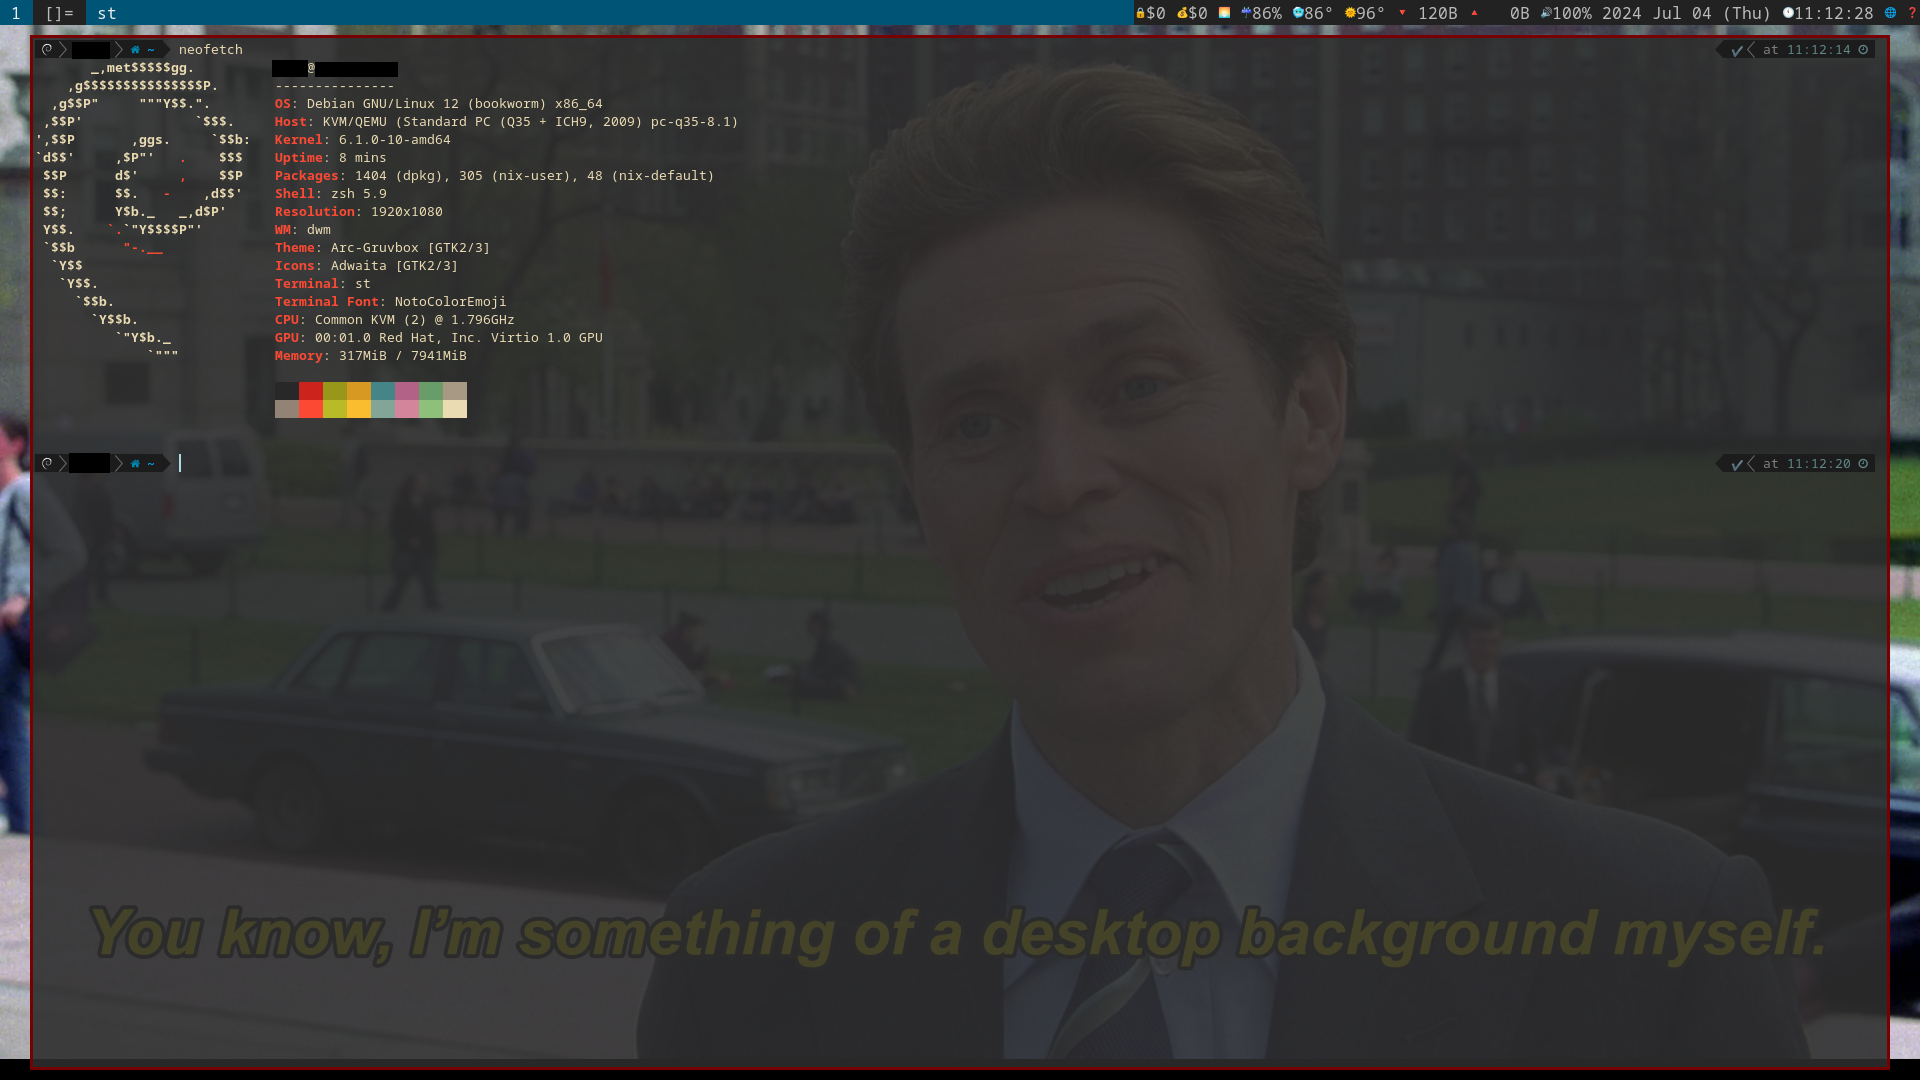Toggle the checkmark beside 'at 11:12:14'

pyautogui.click(x=1737, y=49)
